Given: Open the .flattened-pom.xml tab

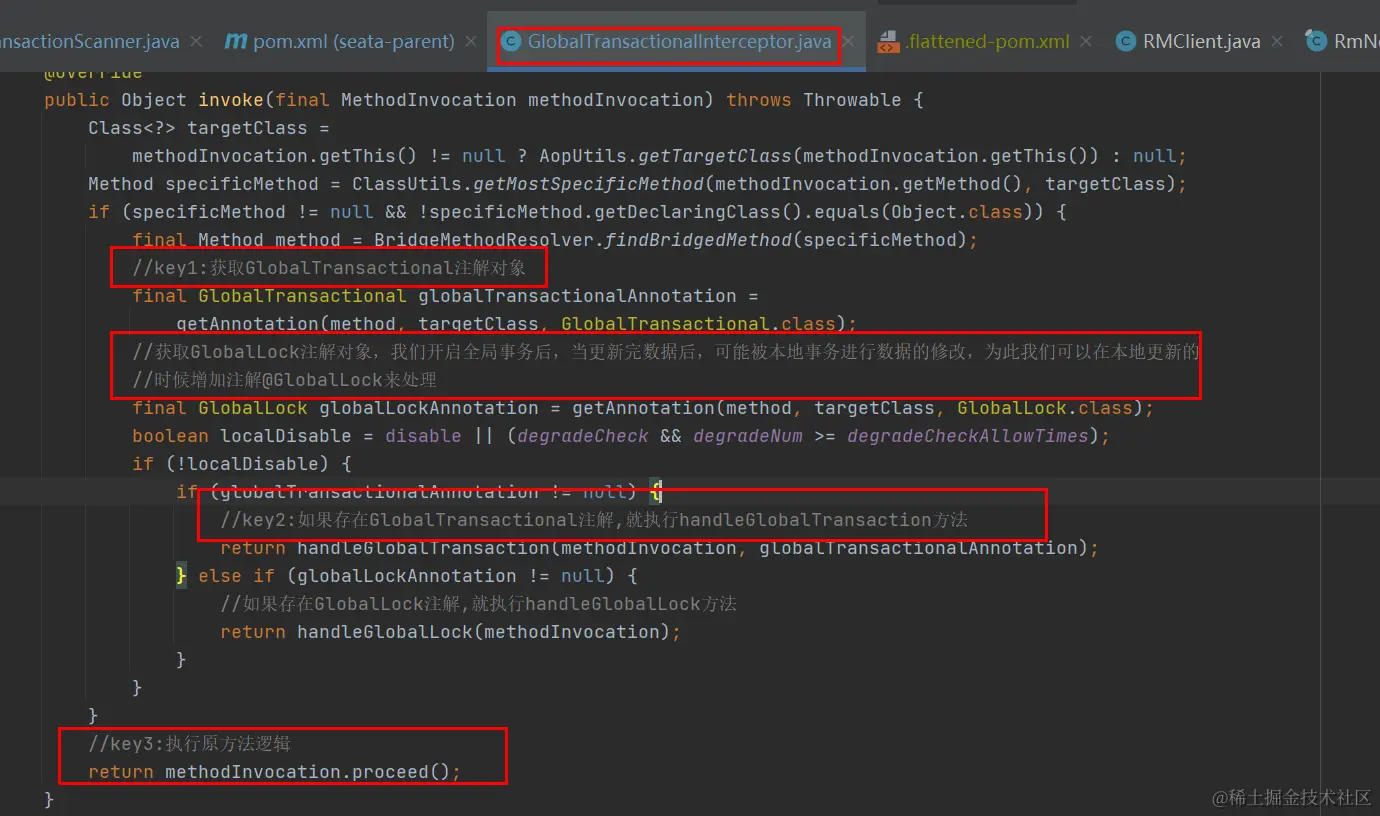Looking at the screenshot, I should click(987, 42).
